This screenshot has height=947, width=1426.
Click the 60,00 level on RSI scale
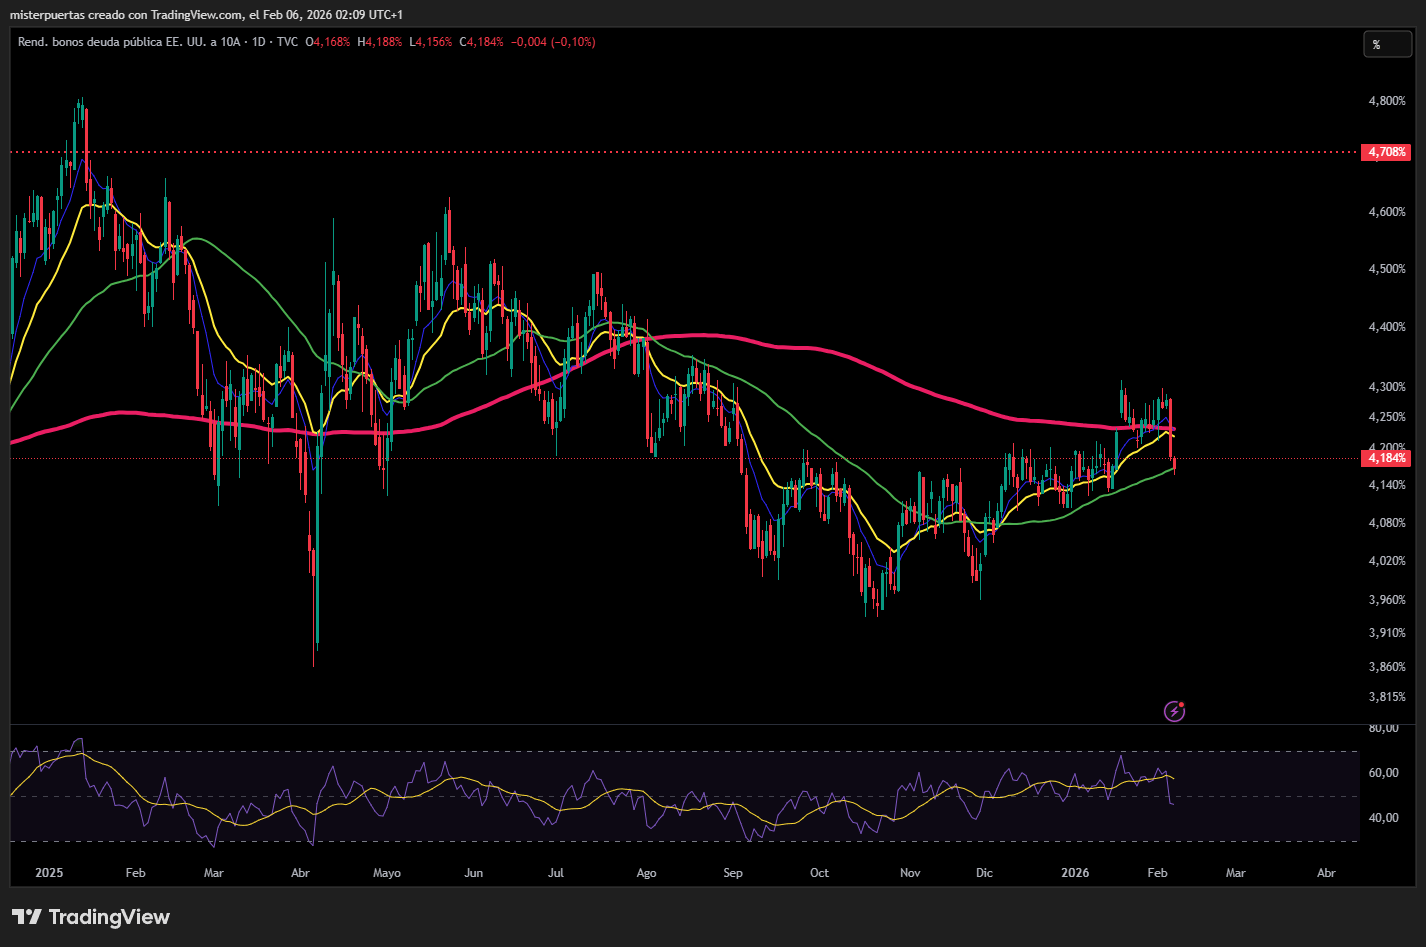pyautogui.click(x=1384, y=773)
